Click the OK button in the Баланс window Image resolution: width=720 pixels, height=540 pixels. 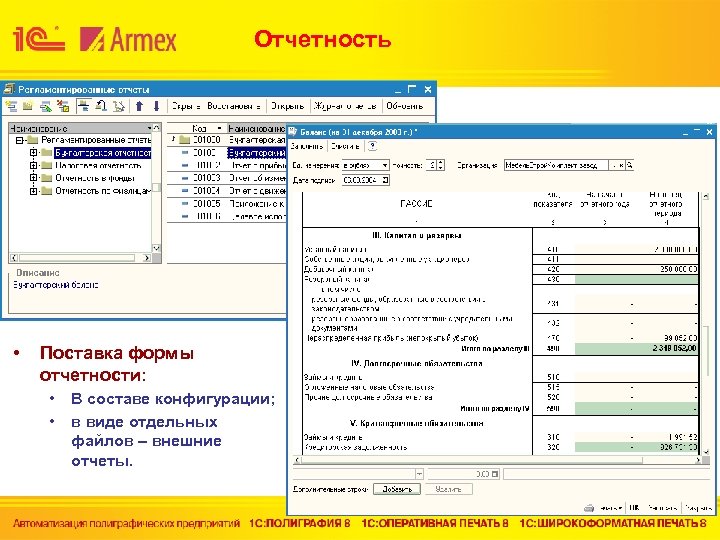point(634,508)
